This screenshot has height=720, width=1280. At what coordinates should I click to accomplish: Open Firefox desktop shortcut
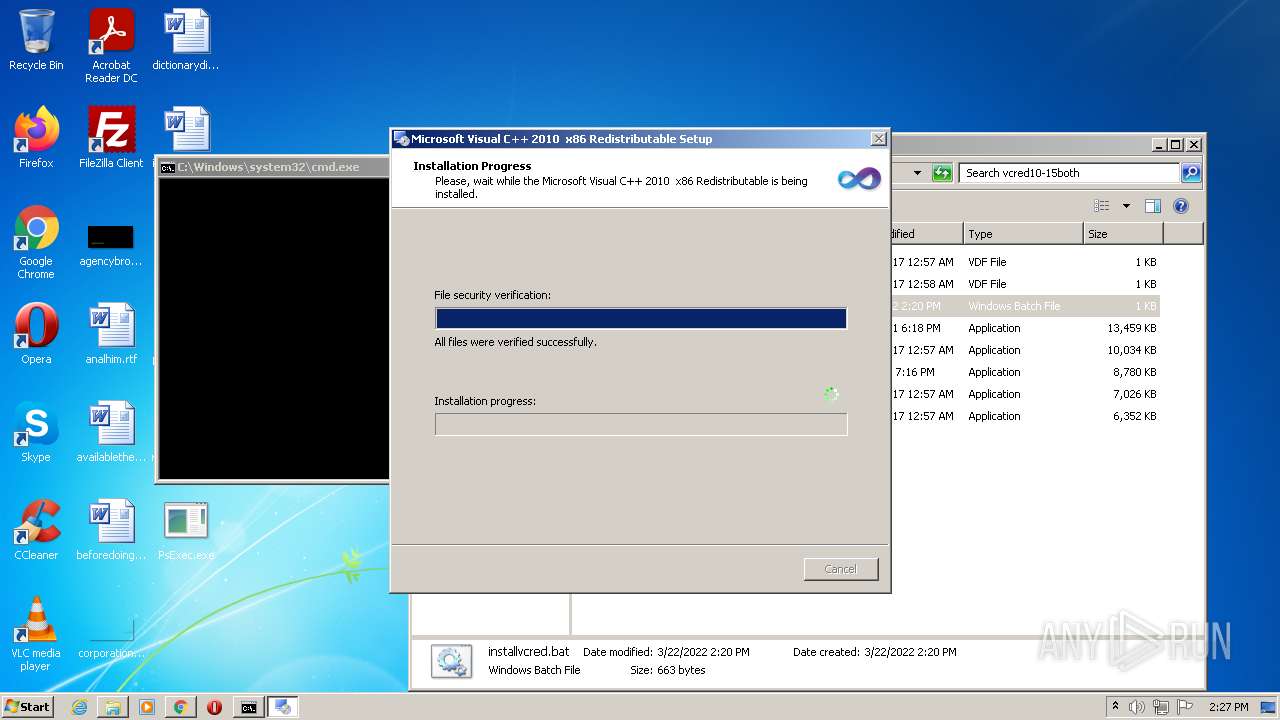(36, 138)
